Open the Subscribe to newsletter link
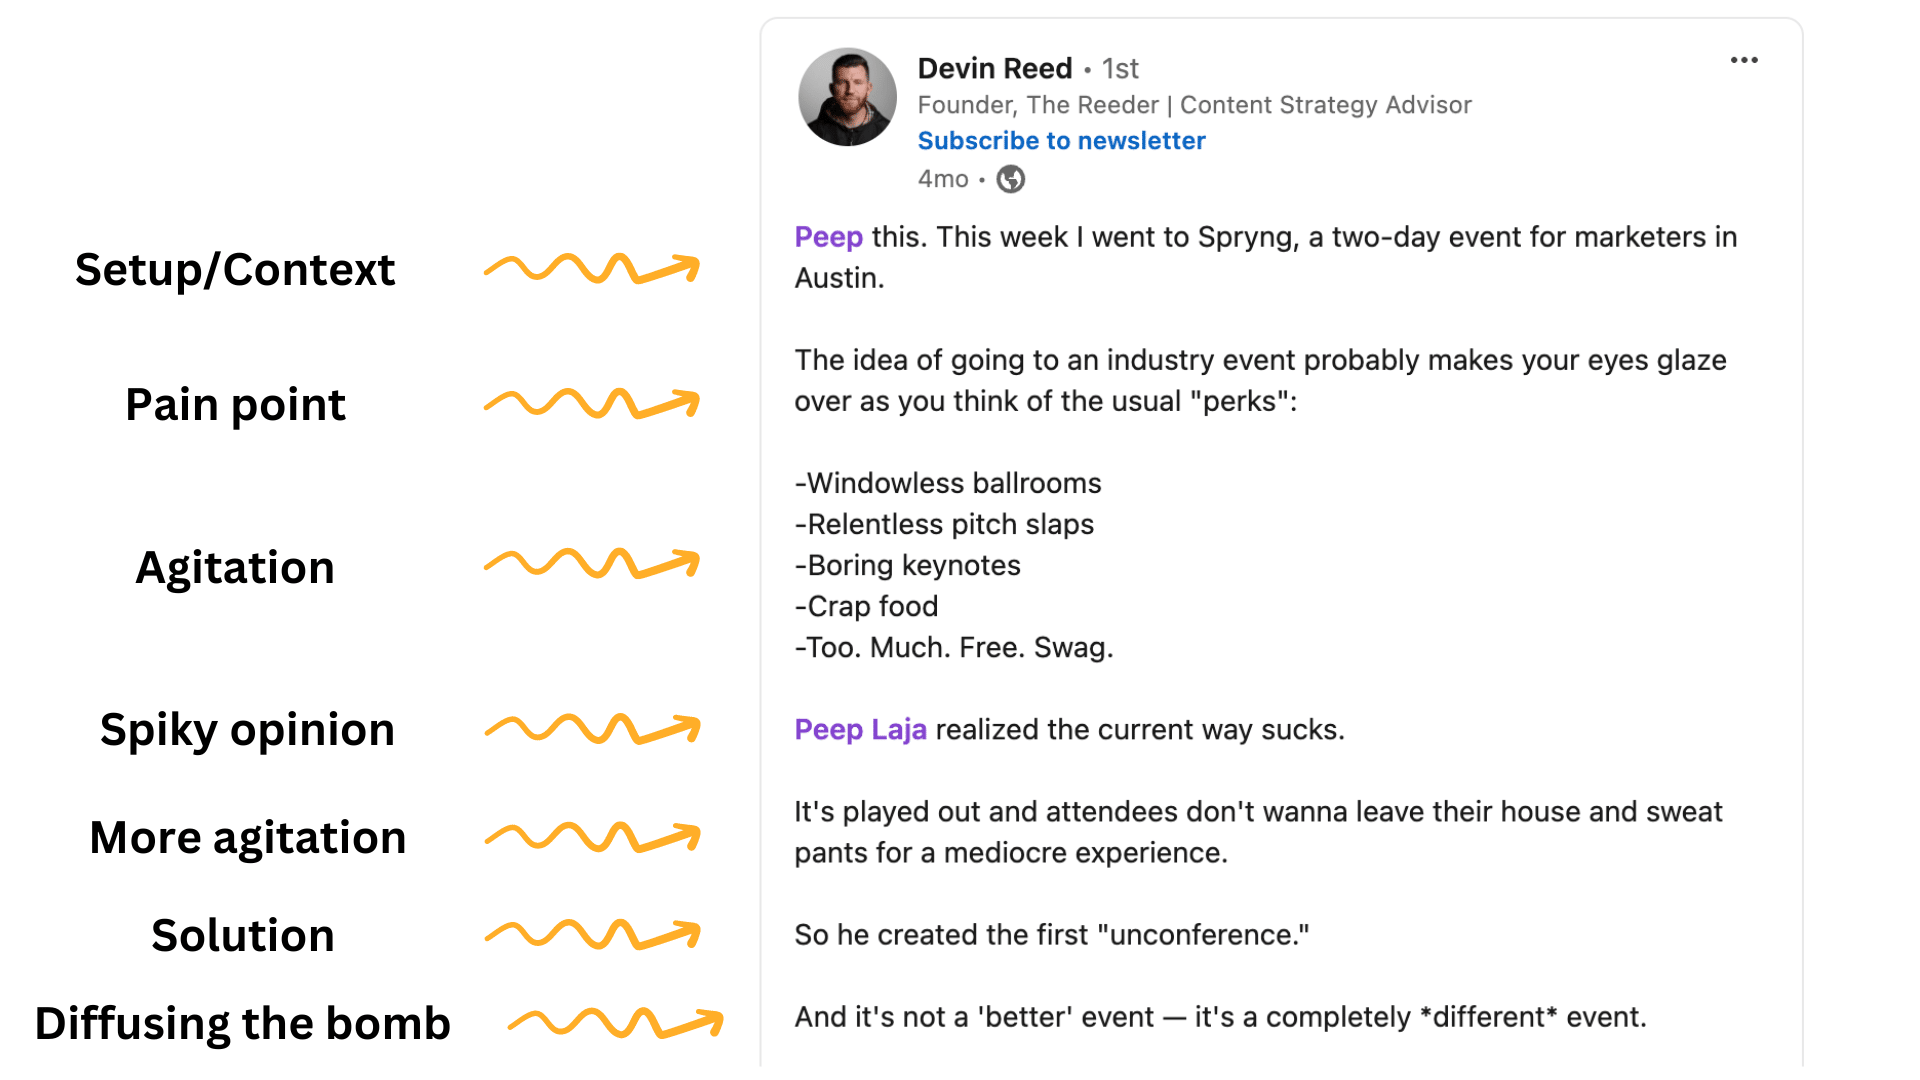Viewport: 1920px width, 1080px height. coord(1061,141)
